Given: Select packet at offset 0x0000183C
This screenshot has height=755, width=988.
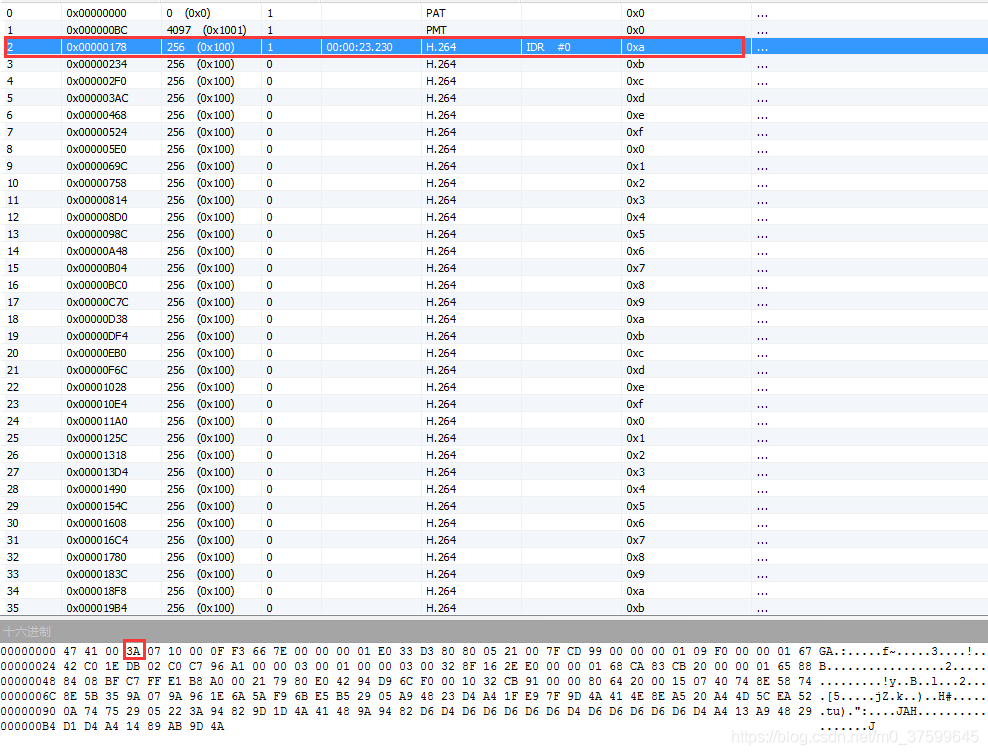Looking at the screenshot, I should tap(494, 574).
